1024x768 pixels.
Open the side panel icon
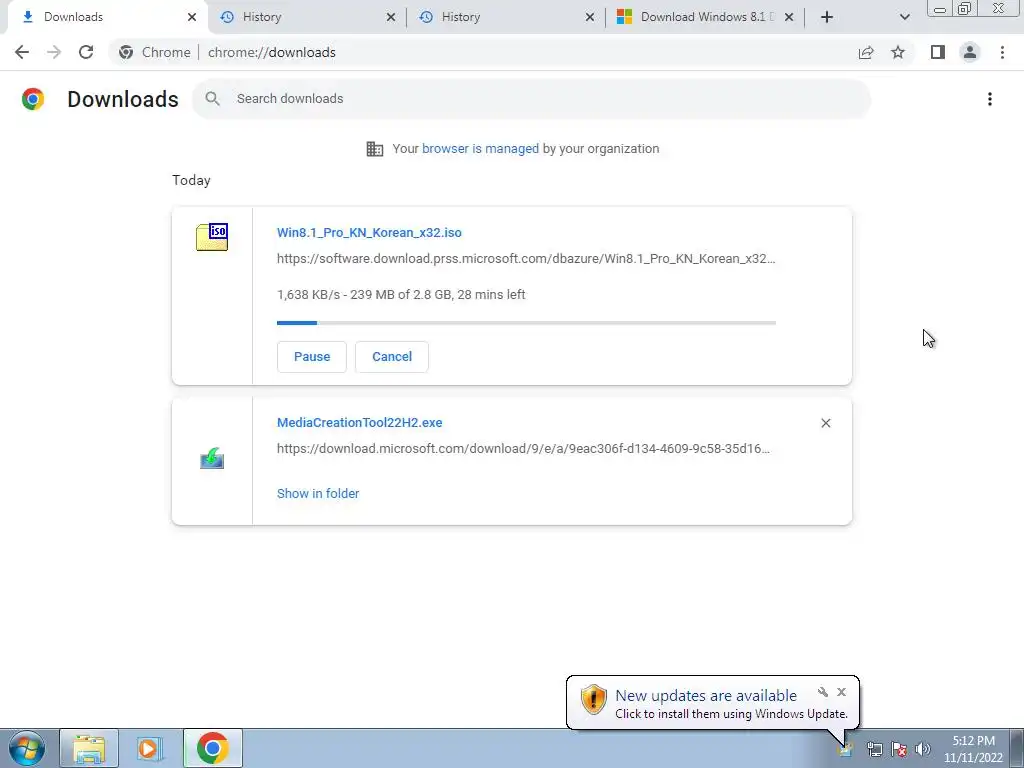938,52
